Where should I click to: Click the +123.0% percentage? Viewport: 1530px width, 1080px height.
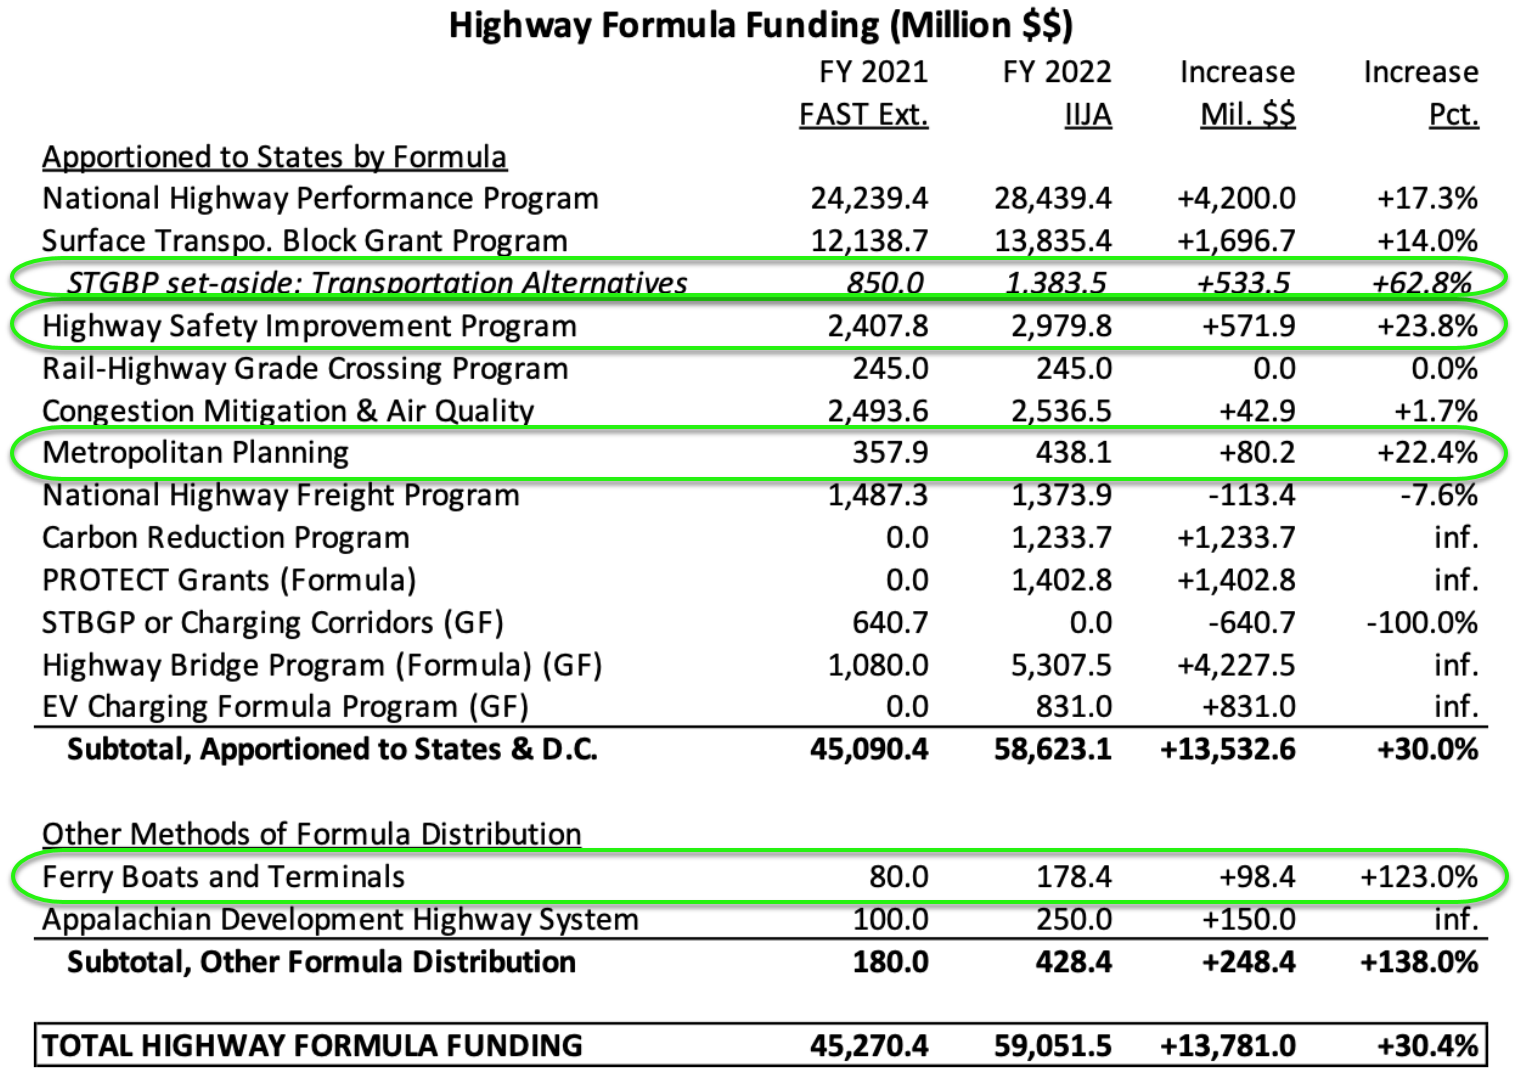pos(1418,877)
